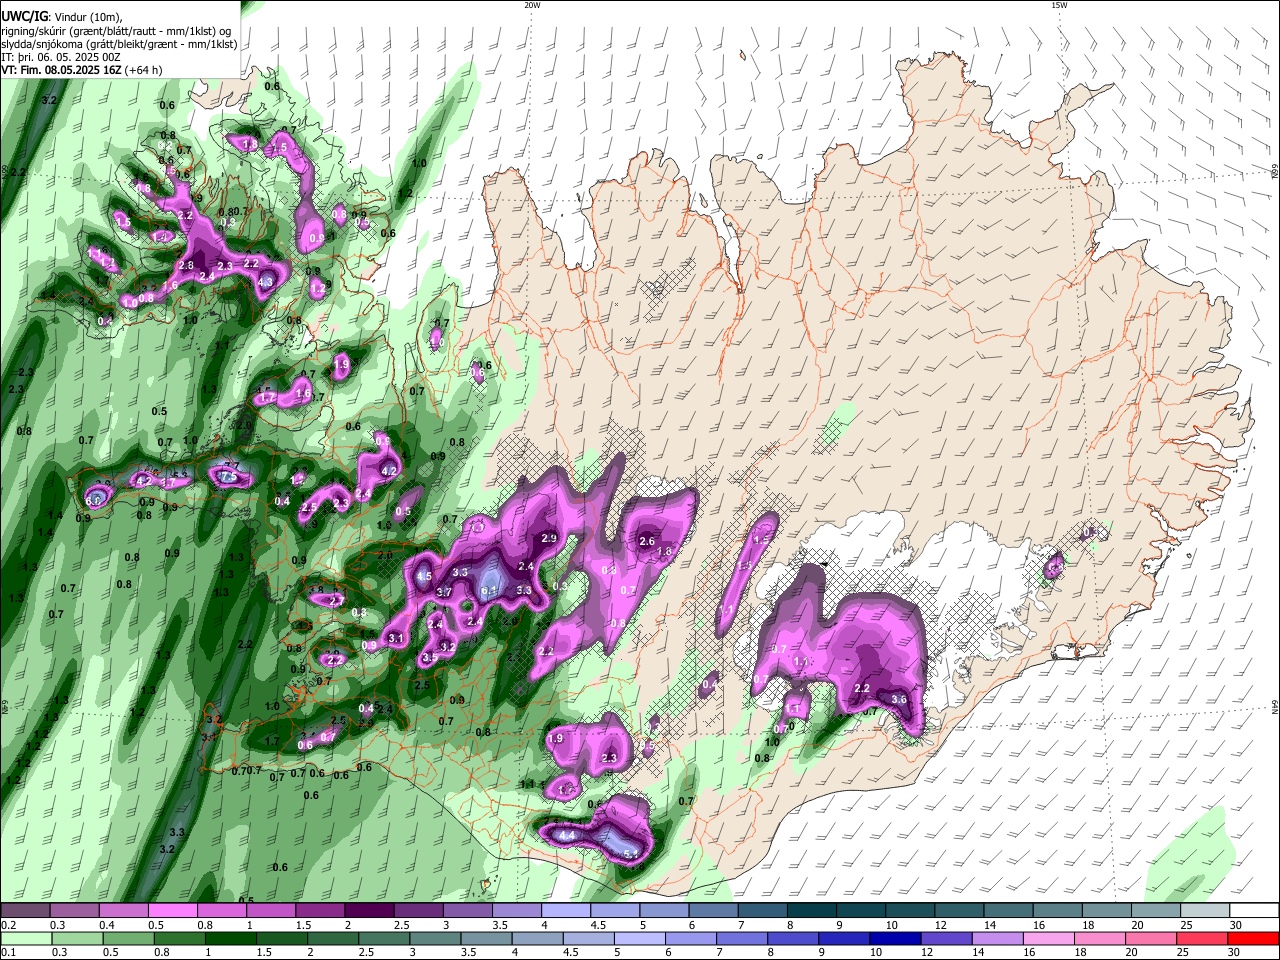Click the '3.6' snowfall value in the southeast
Viewport: 1280px width, 960px height.
point(899,699)
